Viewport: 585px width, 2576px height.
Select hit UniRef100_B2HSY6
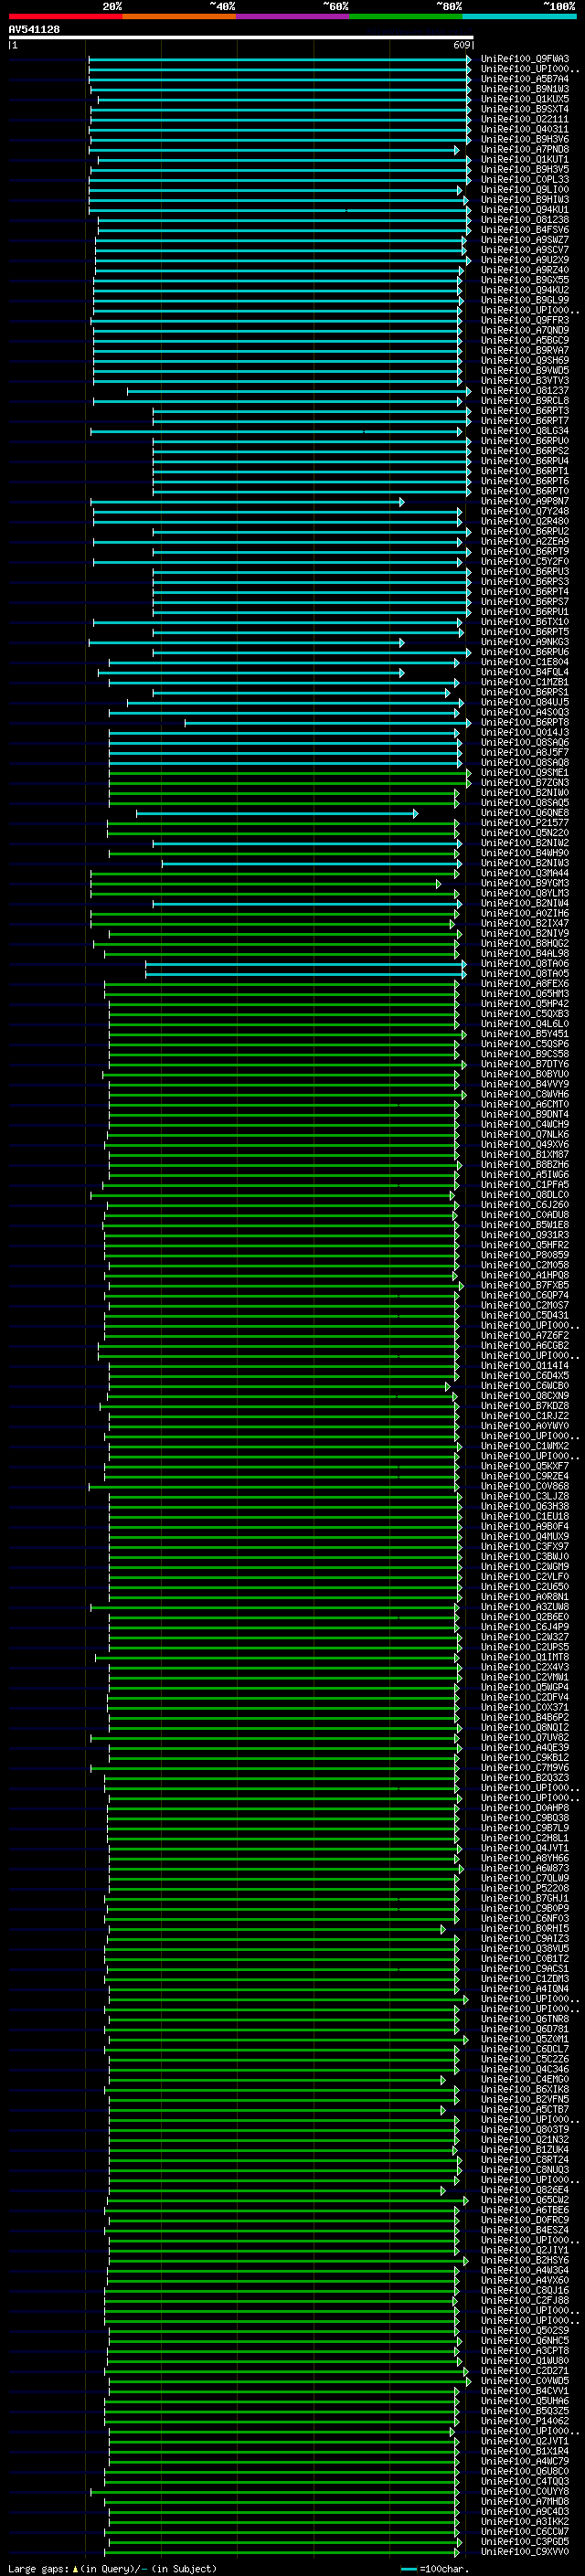coord(525,2261)
